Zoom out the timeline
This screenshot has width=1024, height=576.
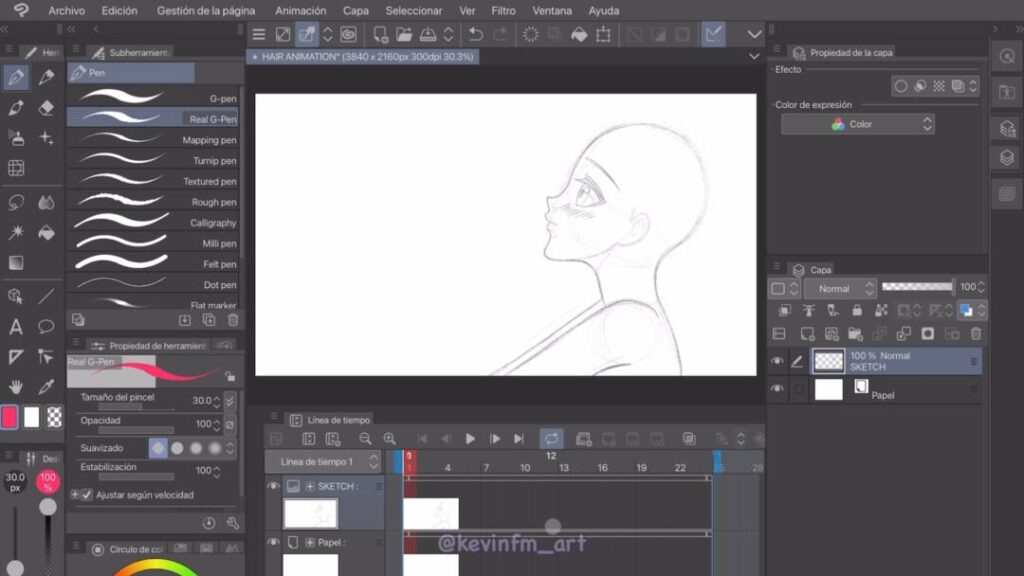point(365,439)
